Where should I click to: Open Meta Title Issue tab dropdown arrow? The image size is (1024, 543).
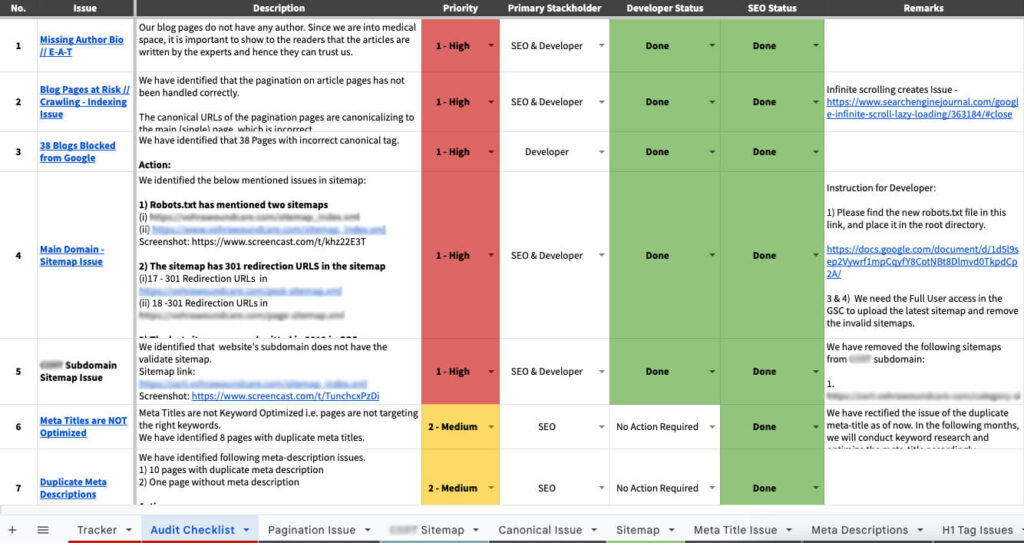pos(790,530)
